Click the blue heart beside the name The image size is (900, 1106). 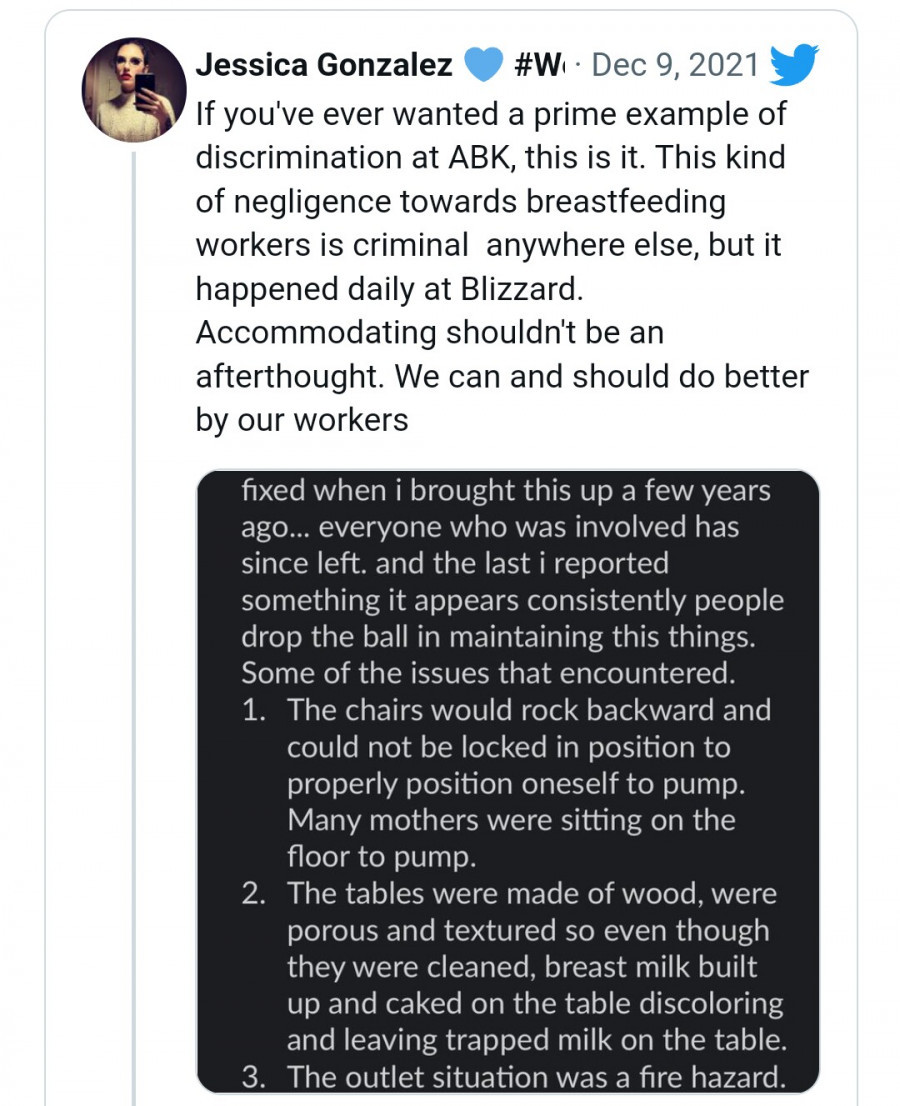point(485,66)
